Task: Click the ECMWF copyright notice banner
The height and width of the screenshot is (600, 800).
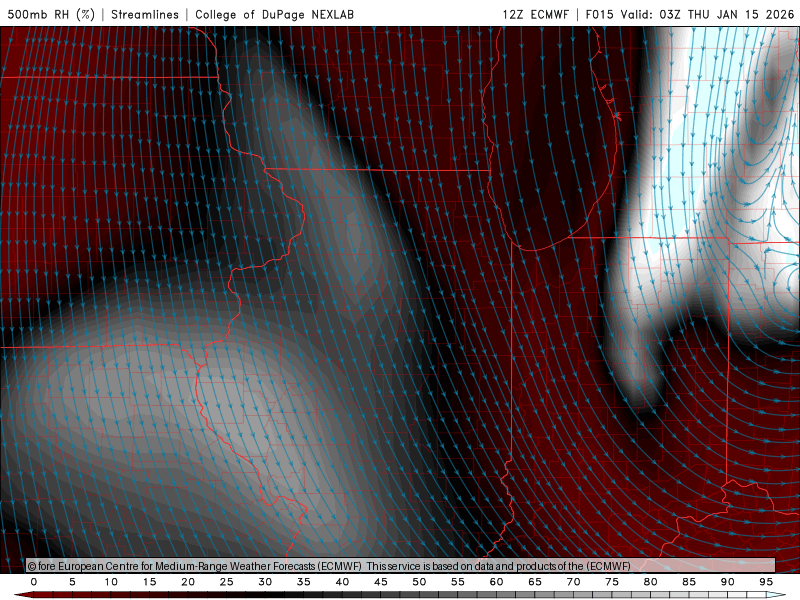Action: tap(401, 565)
